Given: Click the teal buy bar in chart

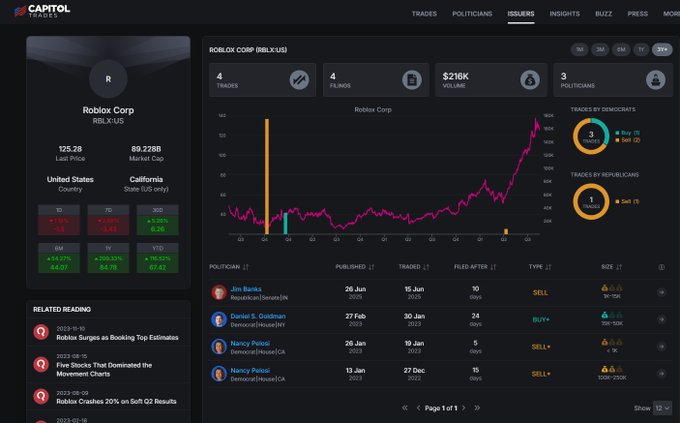Looking at the screenshot, I should pyautogui.click(x=285, y=223).
